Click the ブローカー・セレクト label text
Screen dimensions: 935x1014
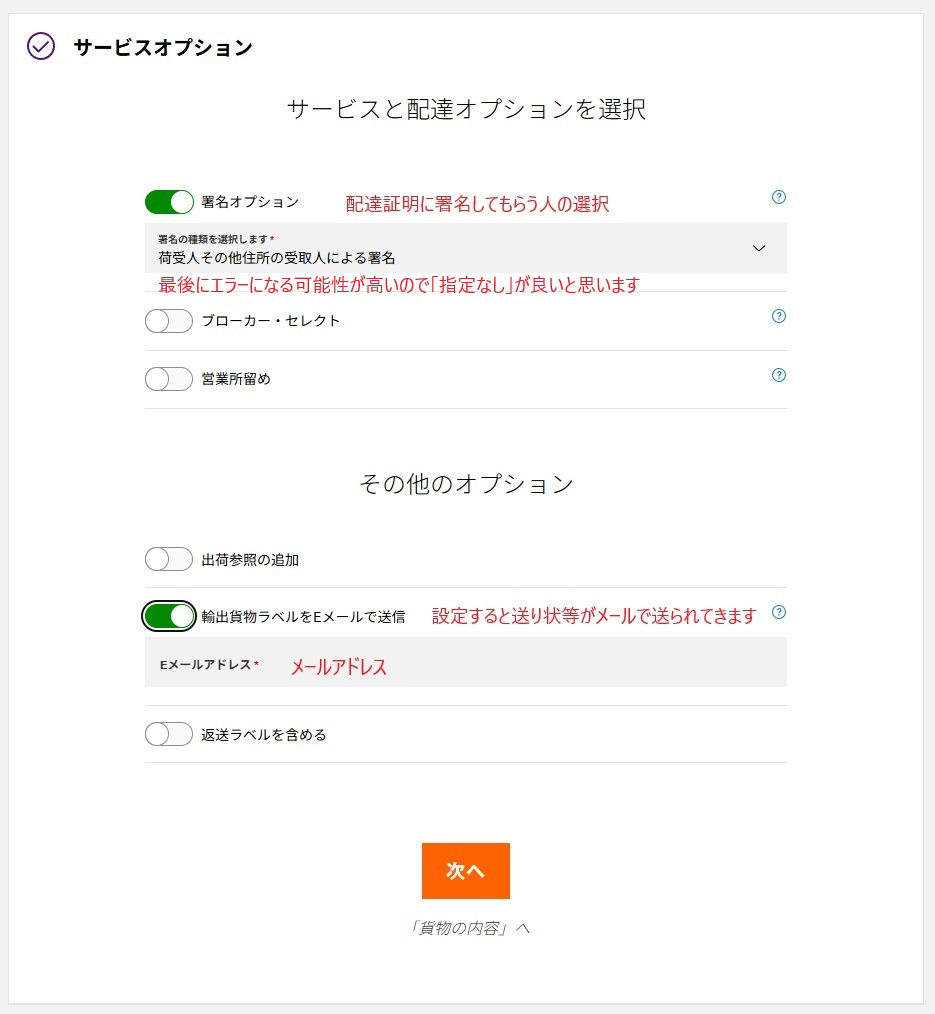coord(271,321)
